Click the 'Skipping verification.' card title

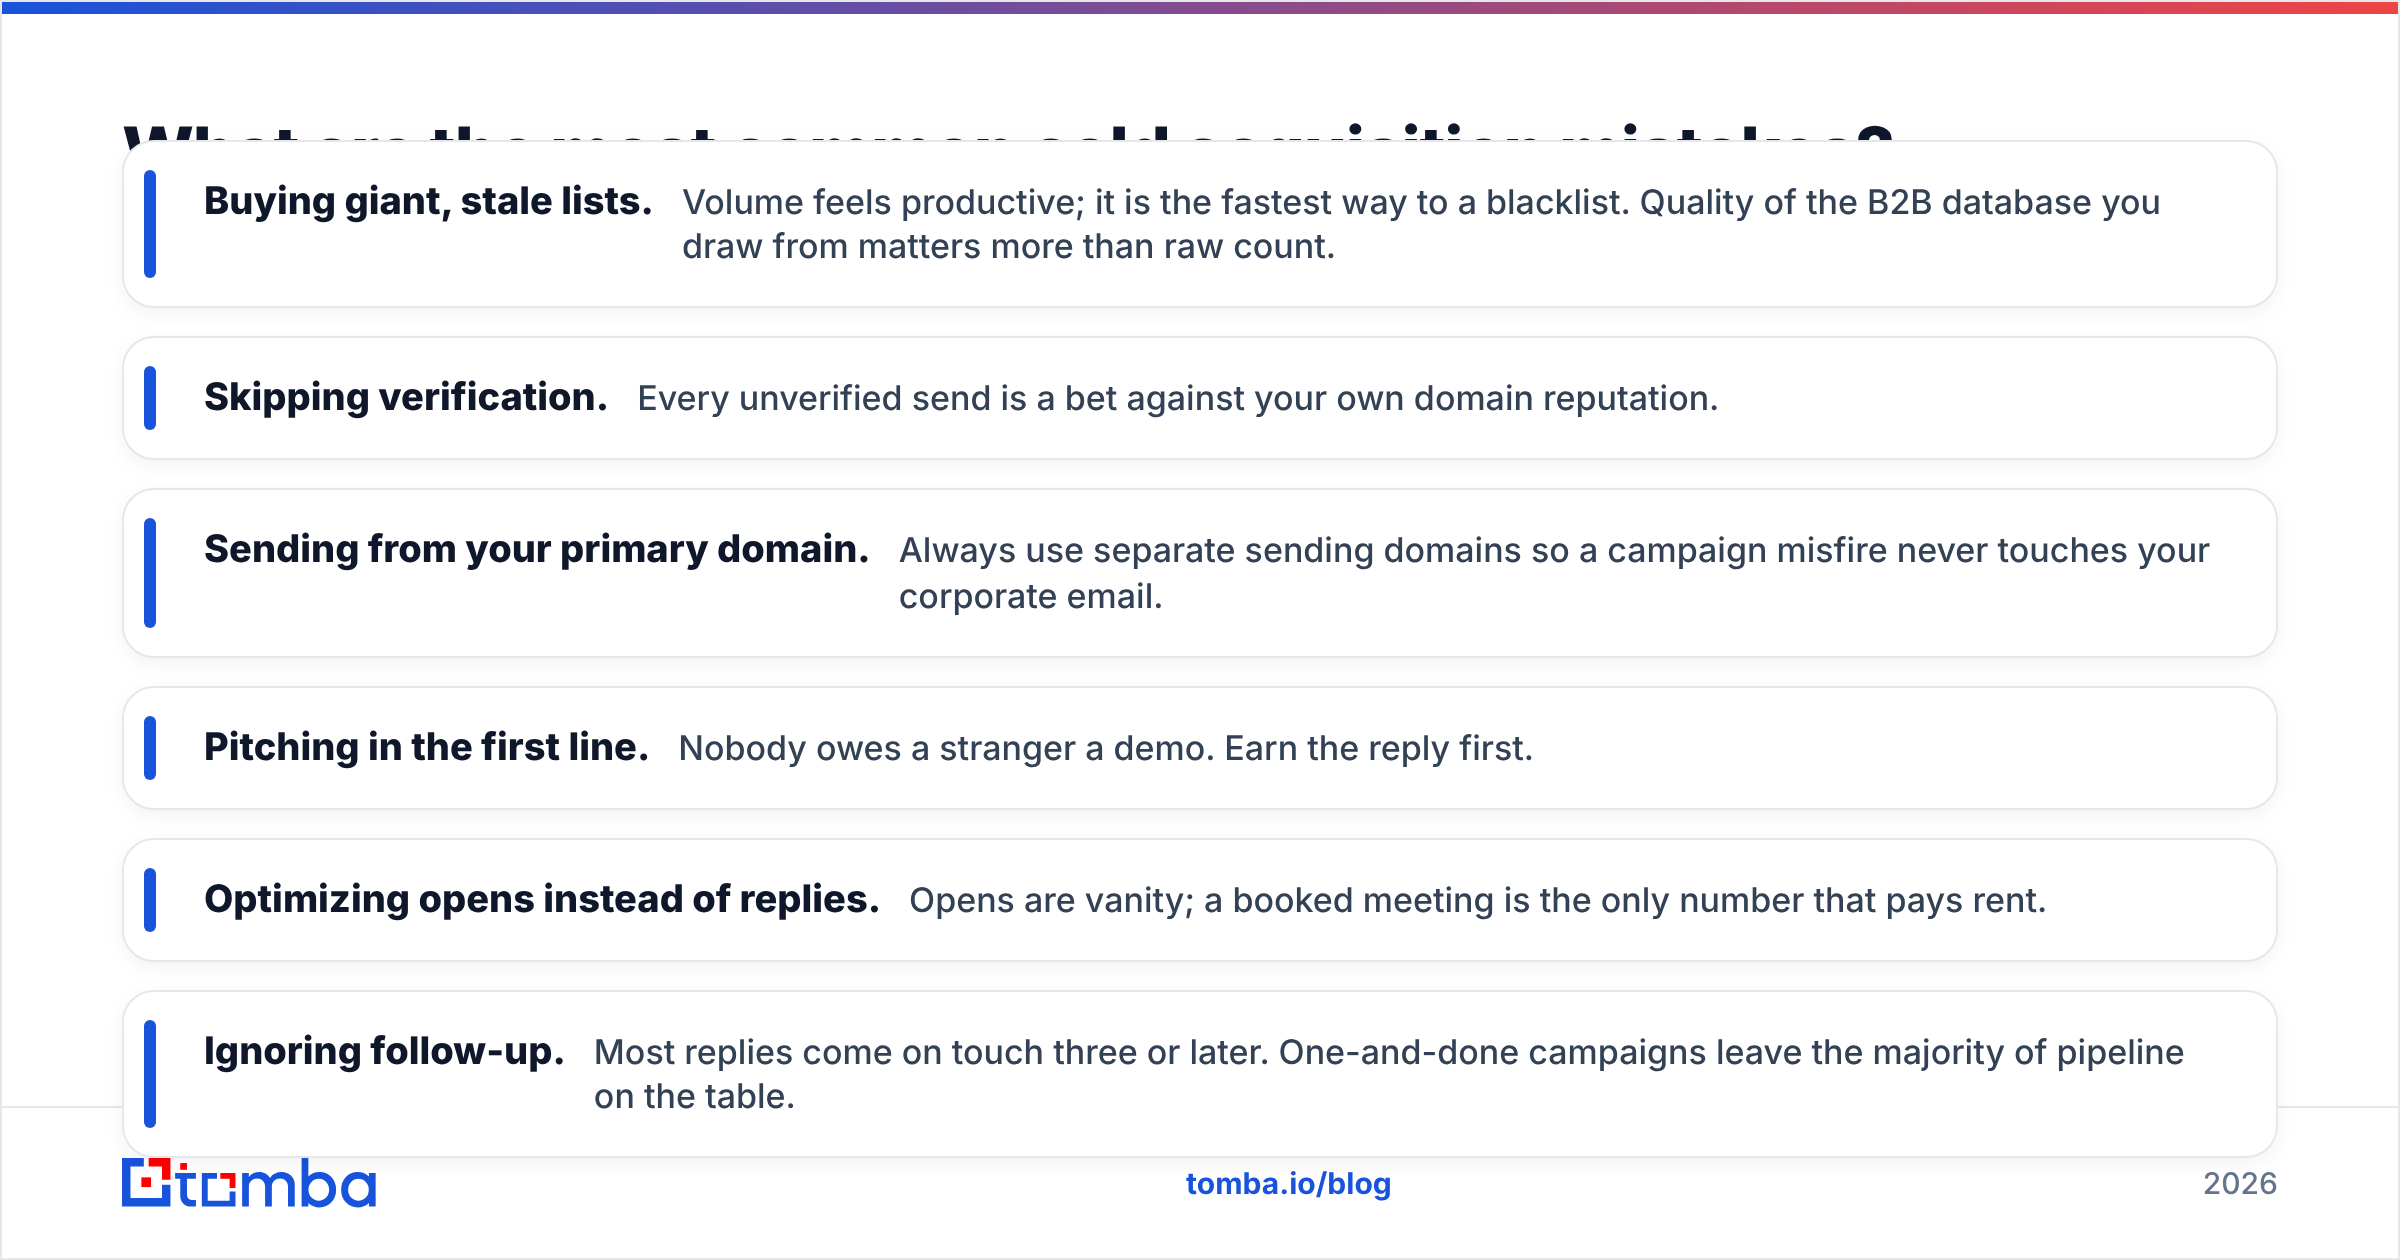(x=406, y=397)
